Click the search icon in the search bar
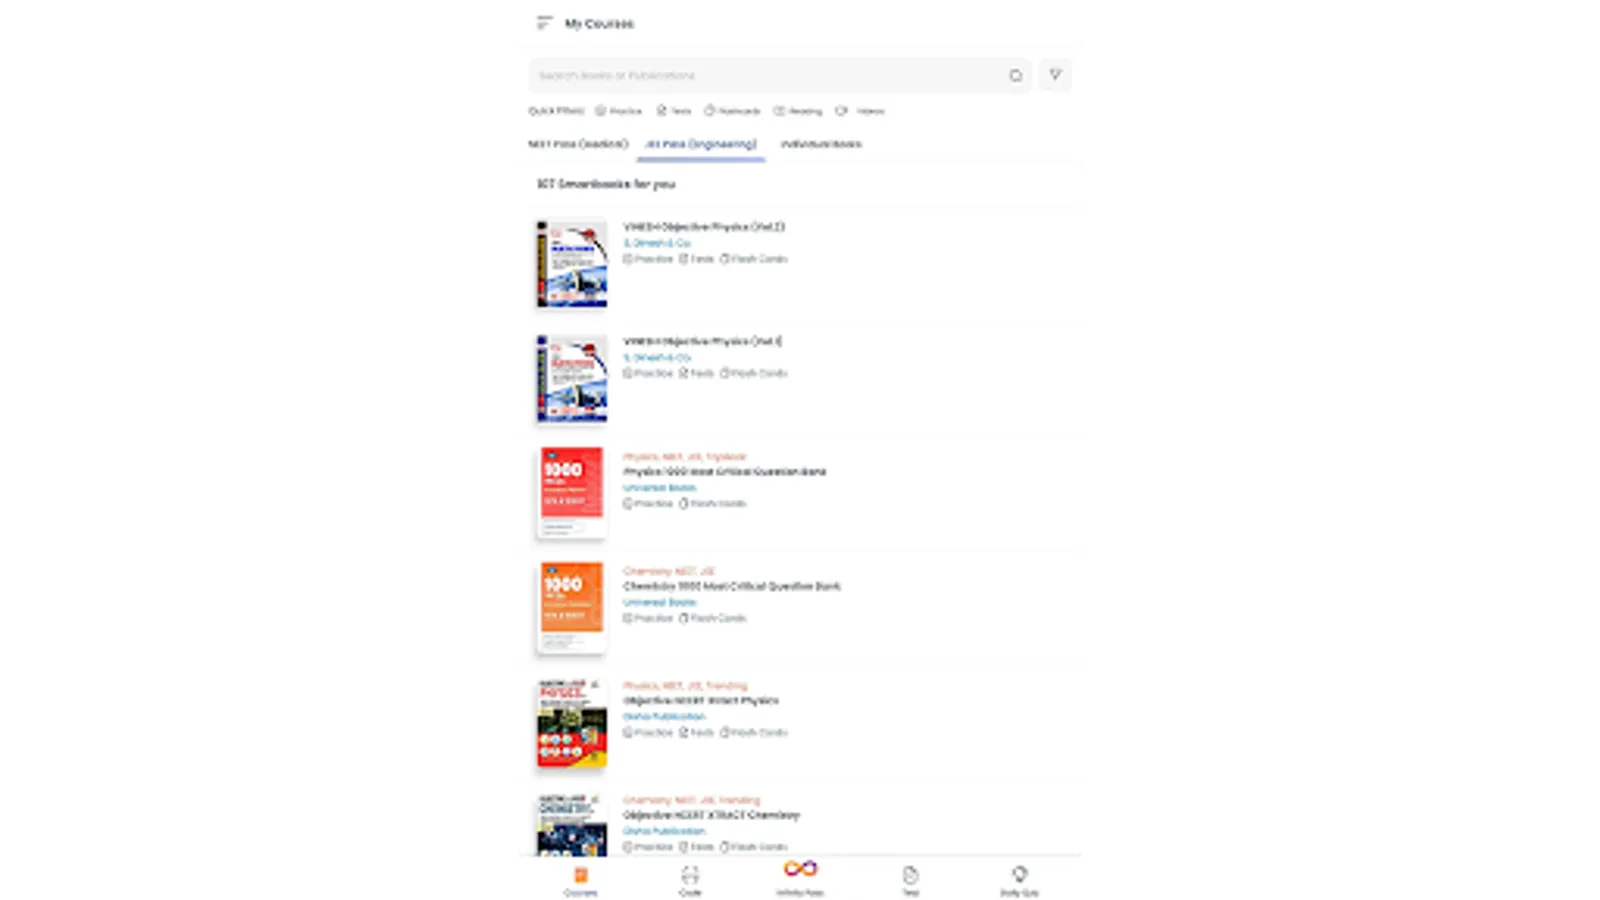Image resolution: width=1600 pixels, height=900 pixels. tap(1016, 75)
